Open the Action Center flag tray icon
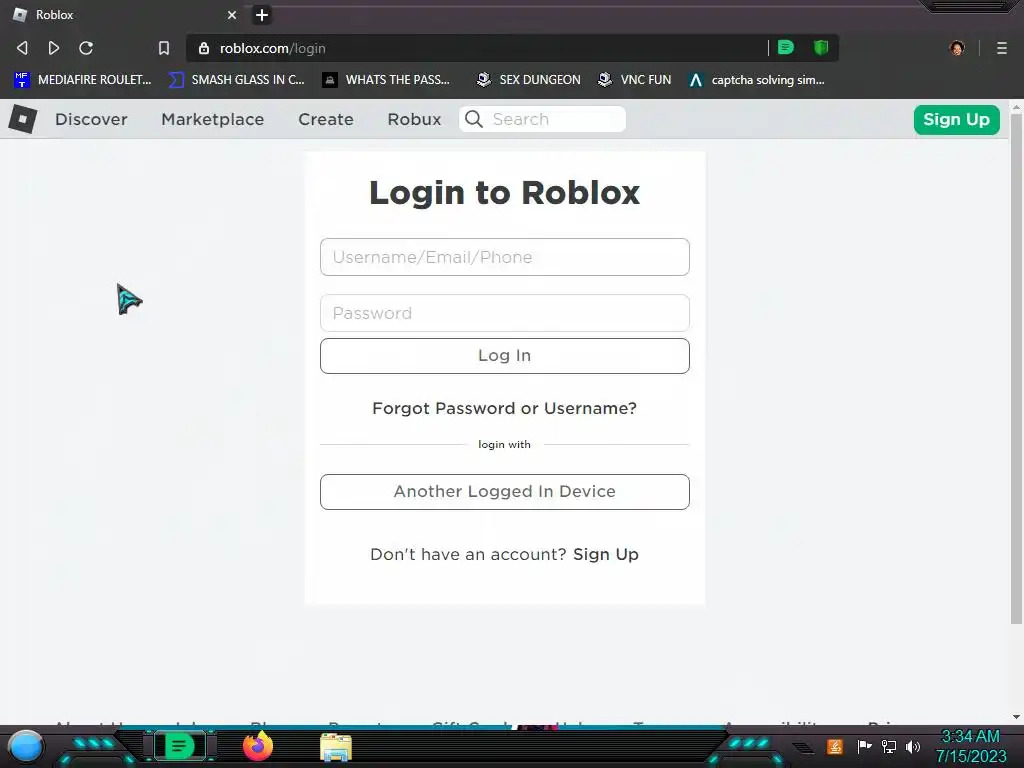This screenshot has height=768, width=1024. [864, 746]
